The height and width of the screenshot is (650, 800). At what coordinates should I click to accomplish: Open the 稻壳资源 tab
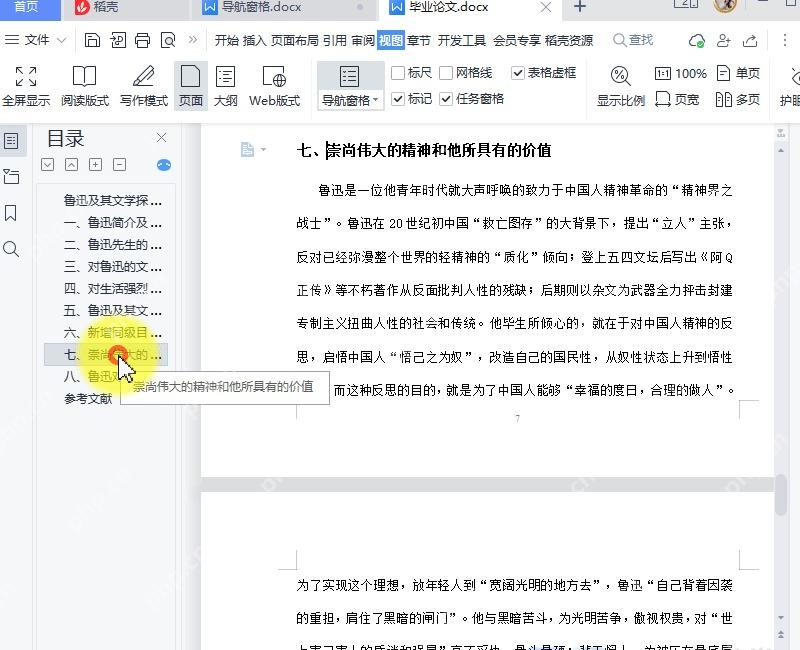569,40
